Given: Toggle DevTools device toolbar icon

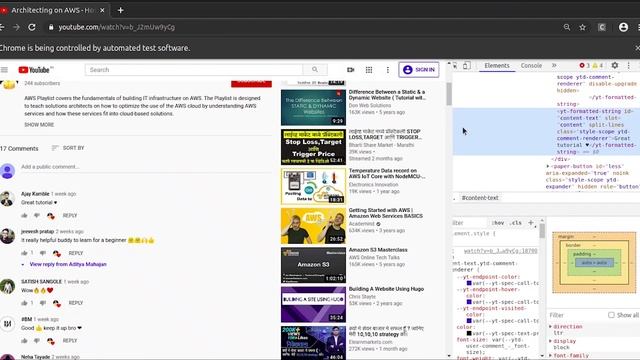Looking at the screenshot, I should 467,65.
